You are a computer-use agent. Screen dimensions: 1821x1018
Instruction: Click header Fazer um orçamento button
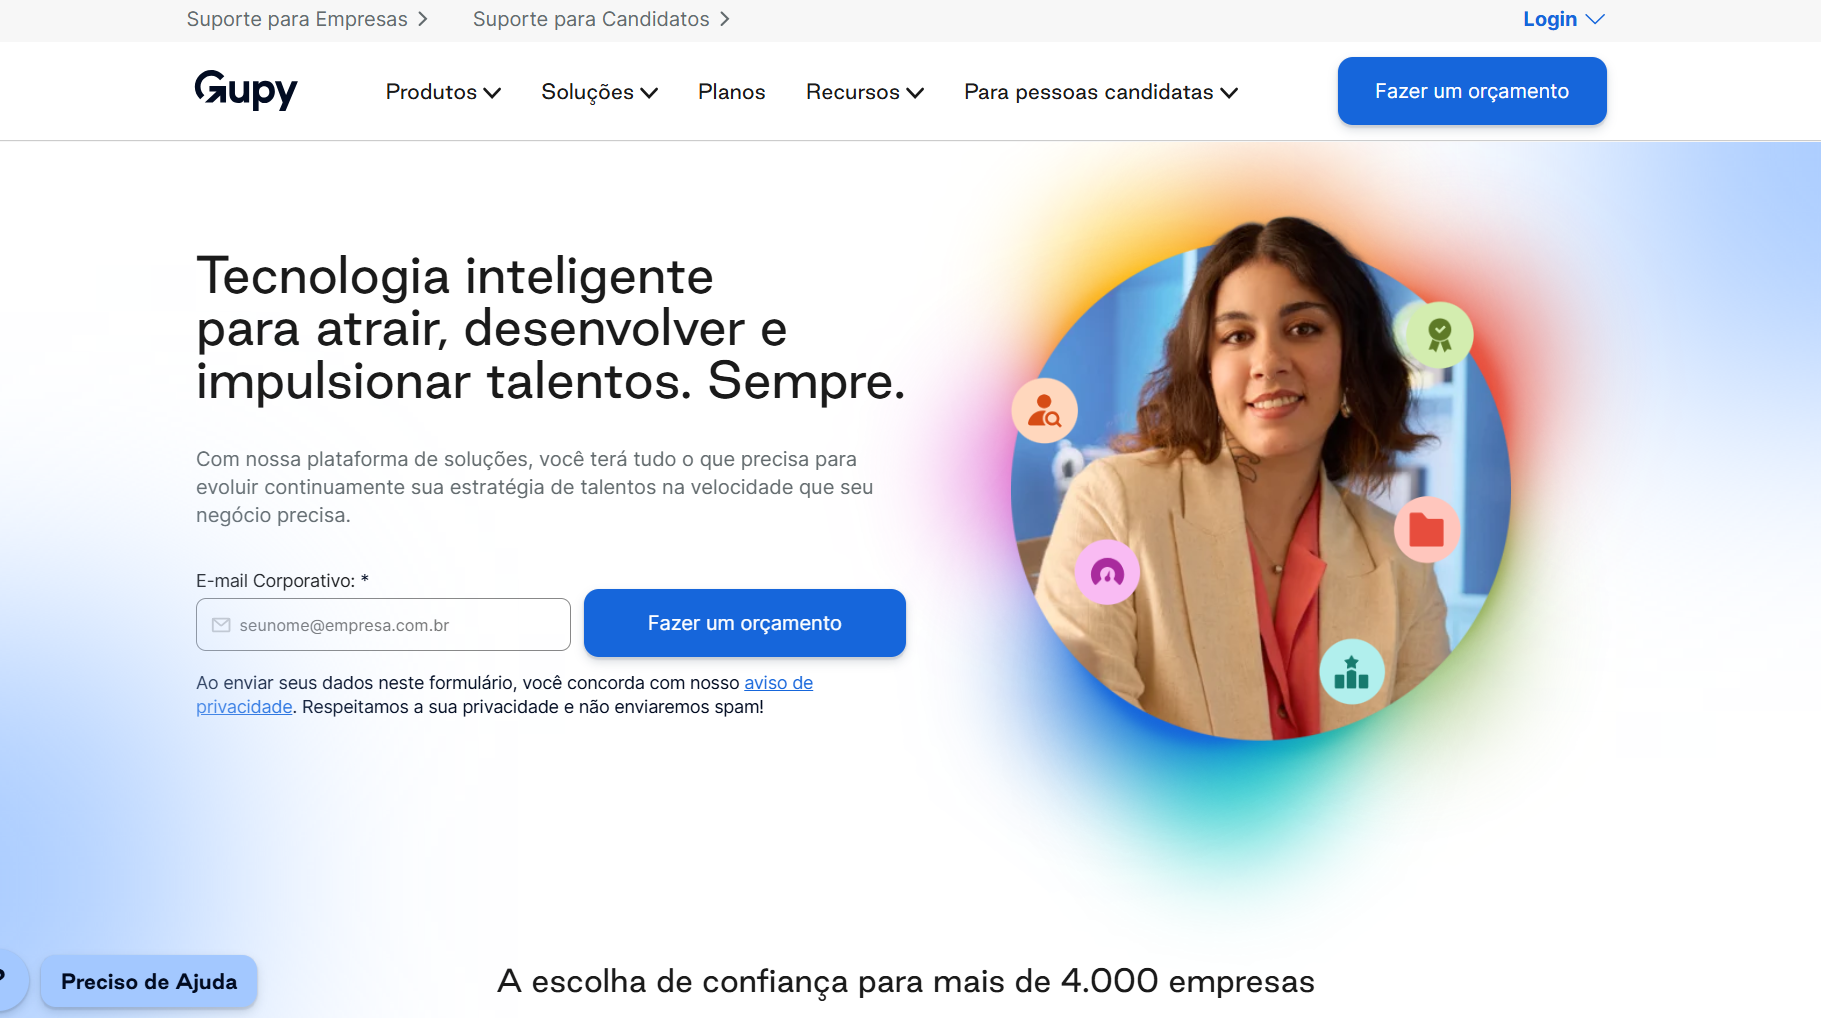[1472, 91]
